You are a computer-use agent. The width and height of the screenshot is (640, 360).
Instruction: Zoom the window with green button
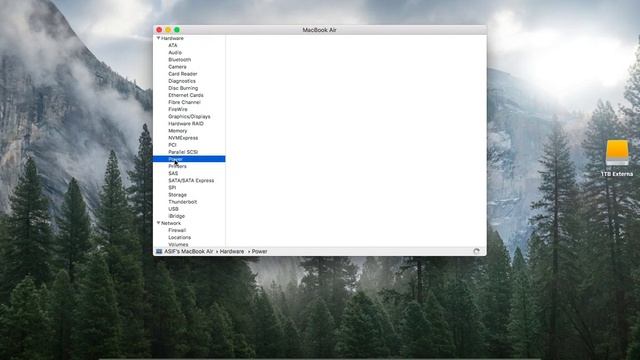coord(177,30)
